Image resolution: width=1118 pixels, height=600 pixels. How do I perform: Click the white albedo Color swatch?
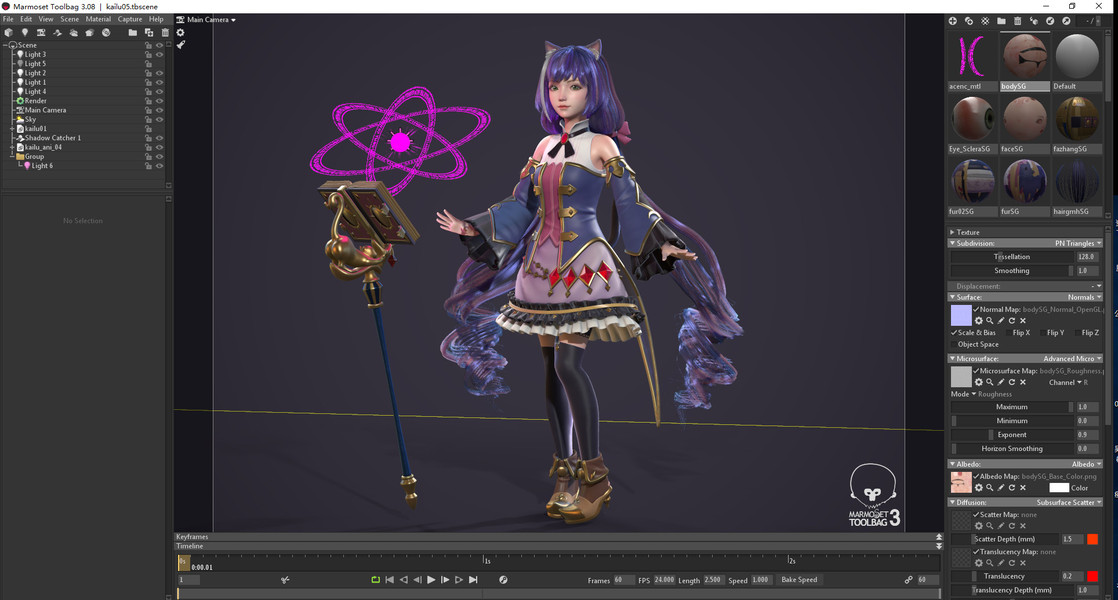click(x=1059, y=488)
